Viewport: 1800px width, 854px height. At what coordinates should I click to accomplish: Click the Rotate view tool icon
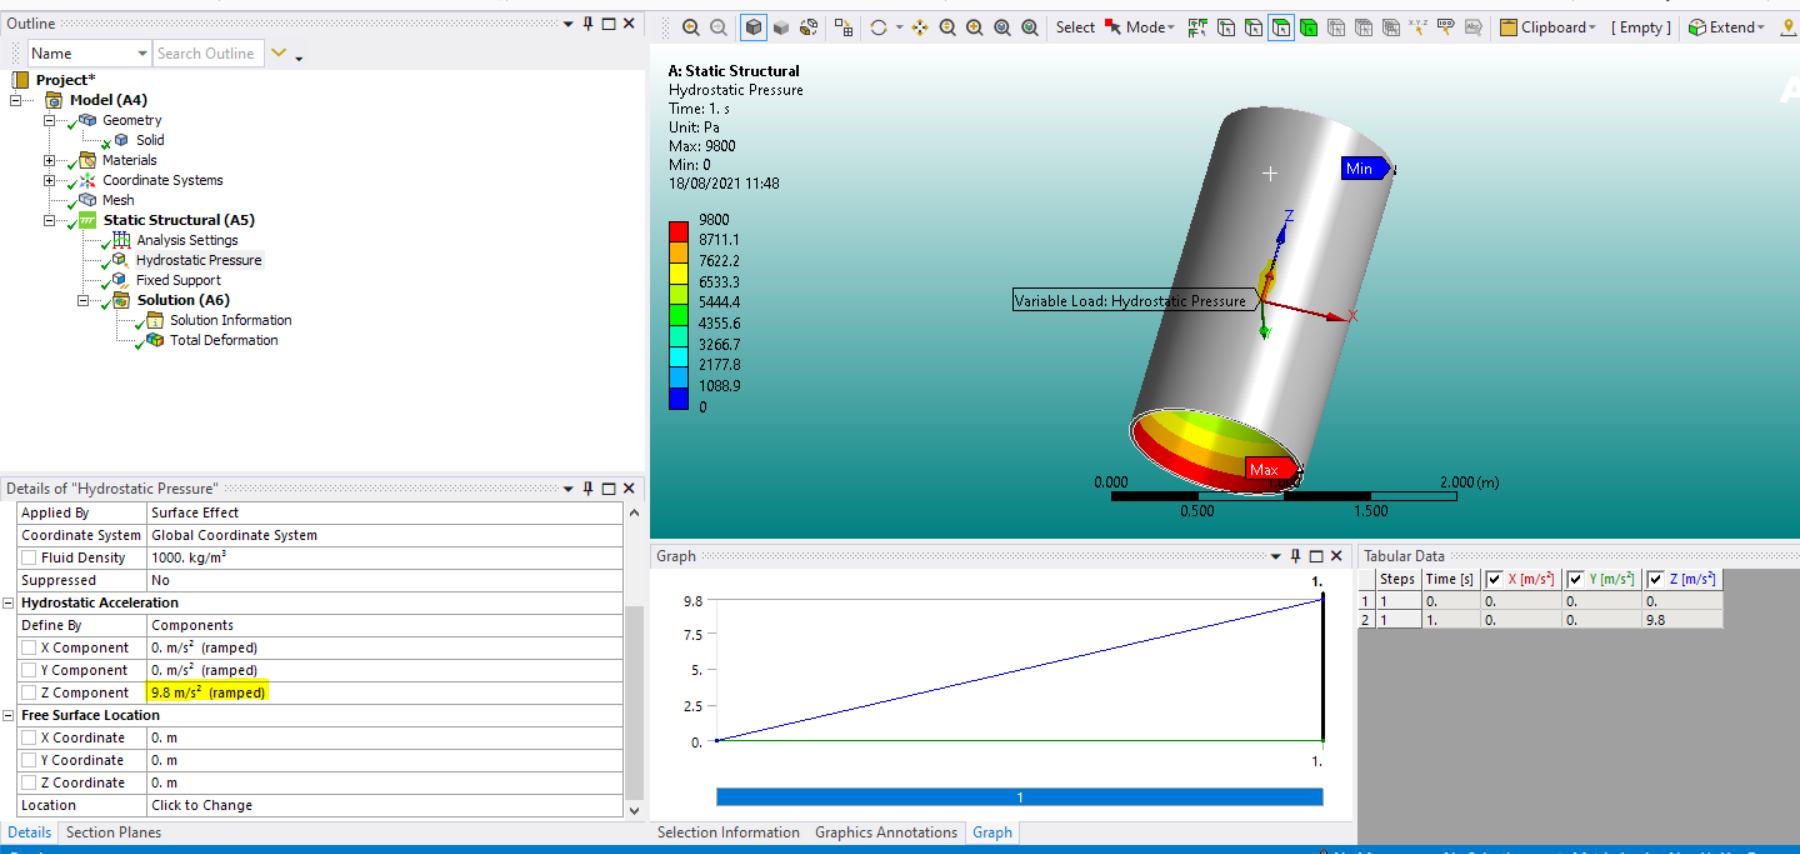(879, 28)
